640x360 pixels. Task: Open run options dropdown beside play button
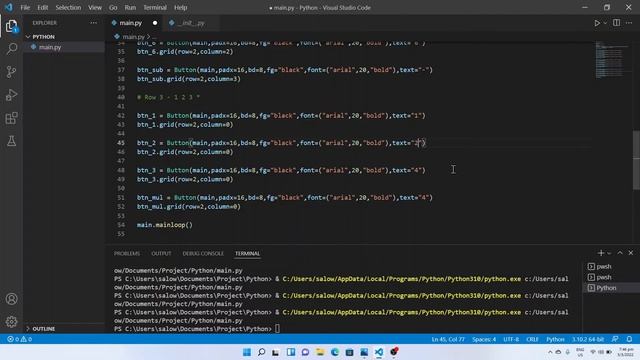605,23
